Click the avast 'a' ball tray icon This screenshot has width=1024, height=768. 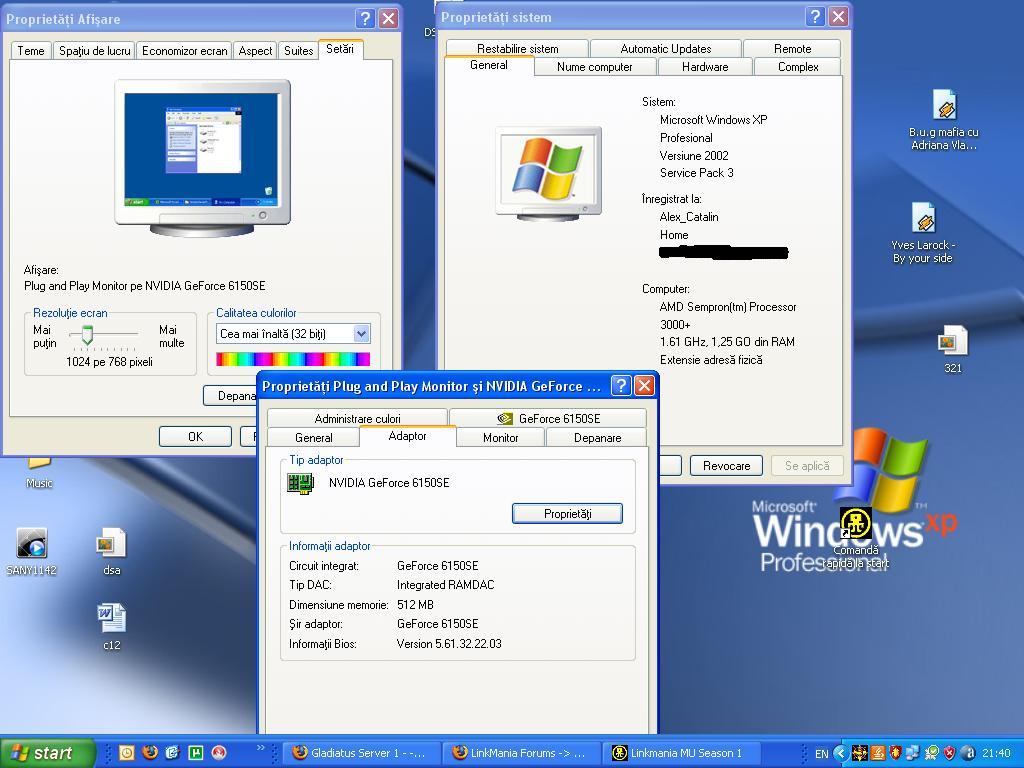click(x=968, y=753)
